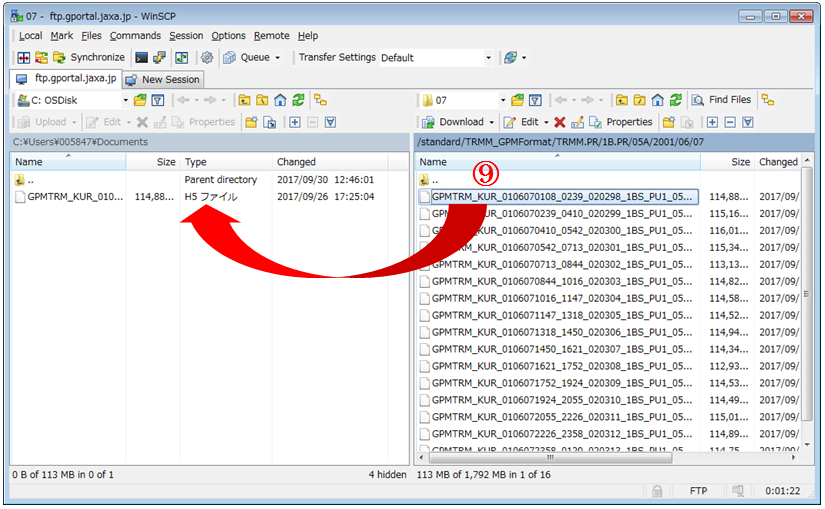Open the Files menu

pos(92,36)
